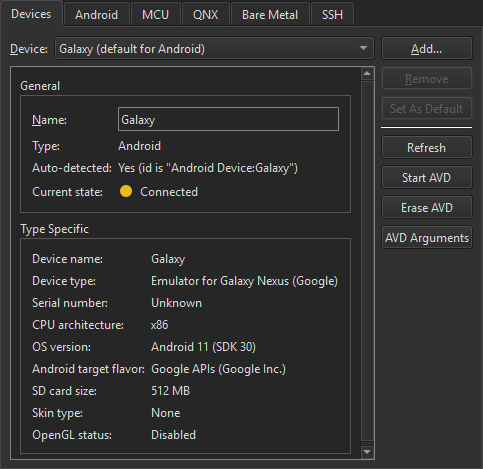This screenshot has height=469, width=483.
Task: Go to the Bare Metal tab
Action: [x=270, y=15]
